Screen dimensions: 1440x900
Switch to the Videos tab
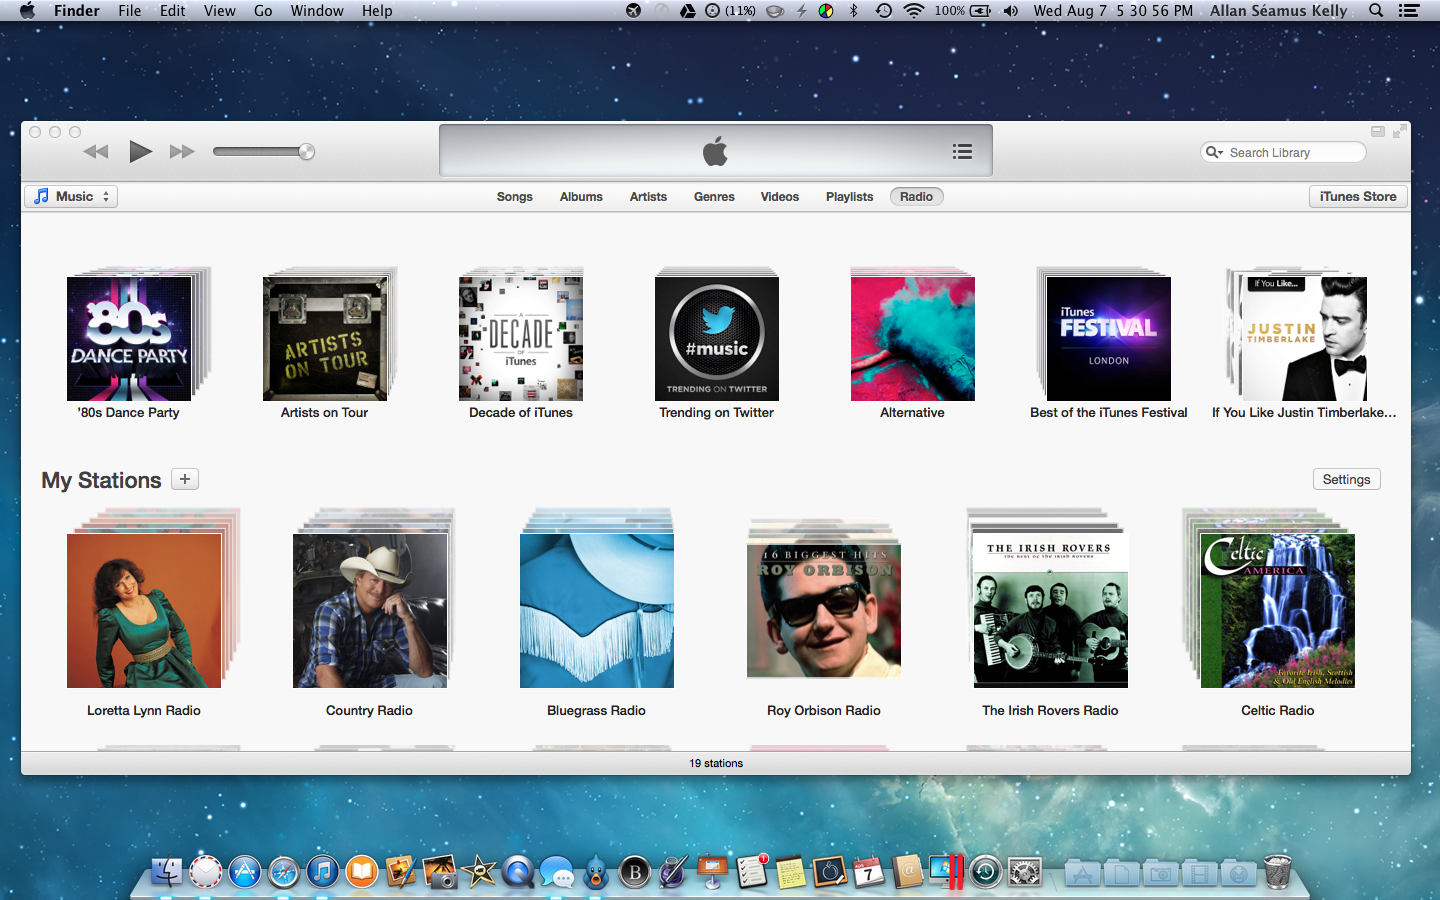click(x=779, y=197)
